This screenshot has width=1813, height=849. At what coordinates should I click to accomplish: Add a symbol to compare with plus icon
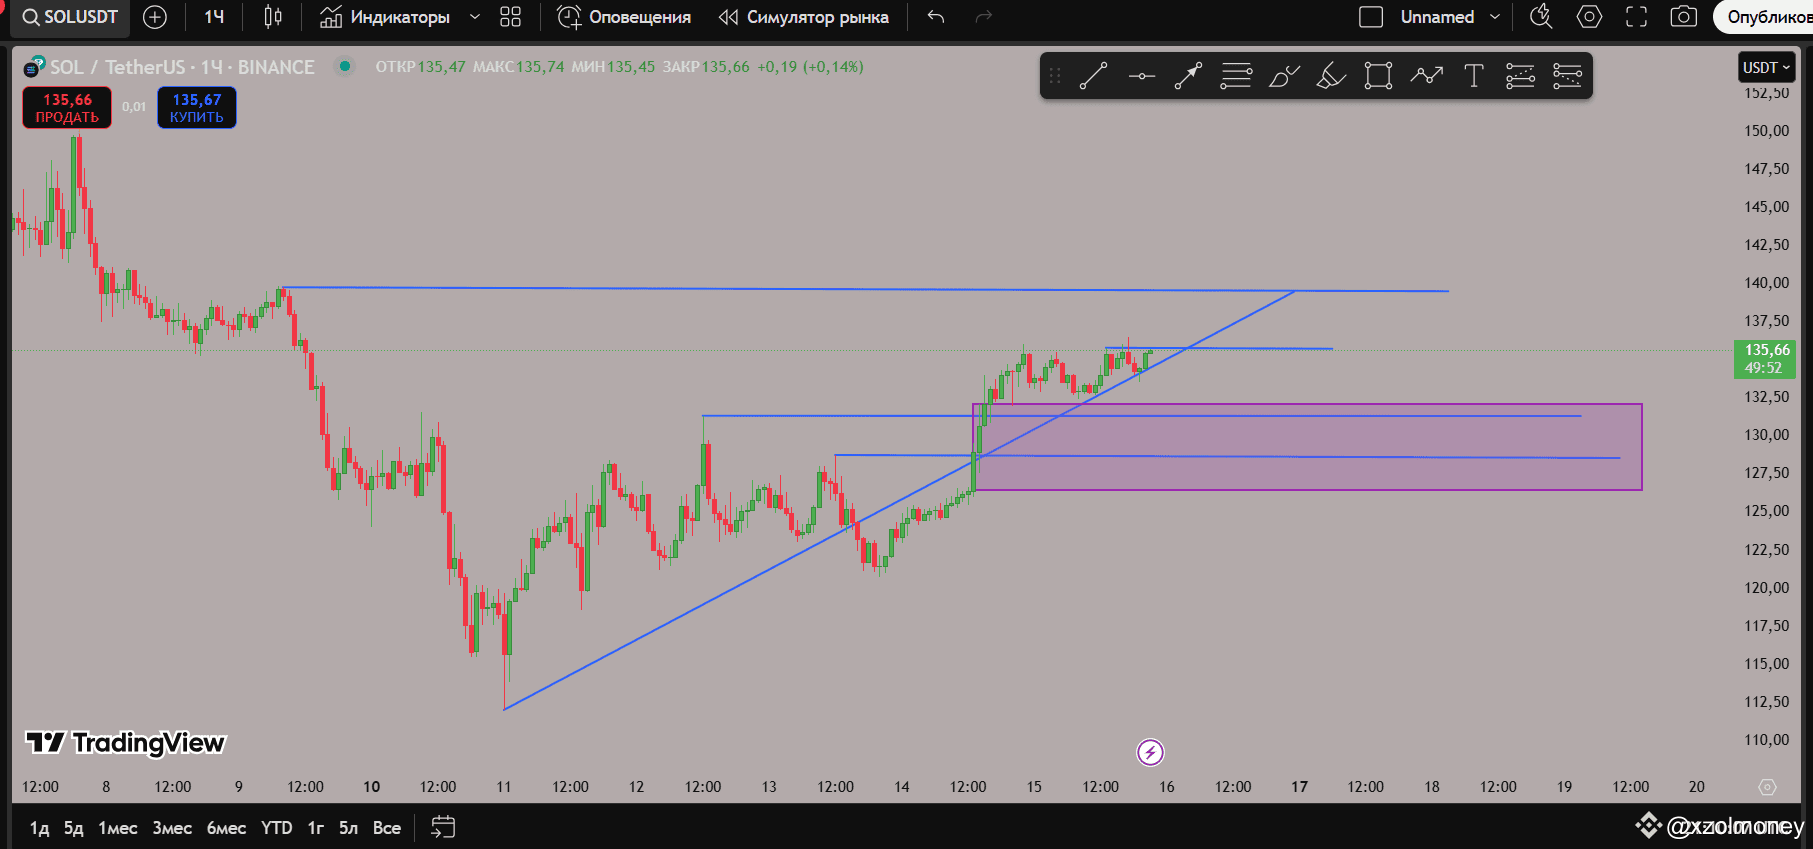point(155,17)
